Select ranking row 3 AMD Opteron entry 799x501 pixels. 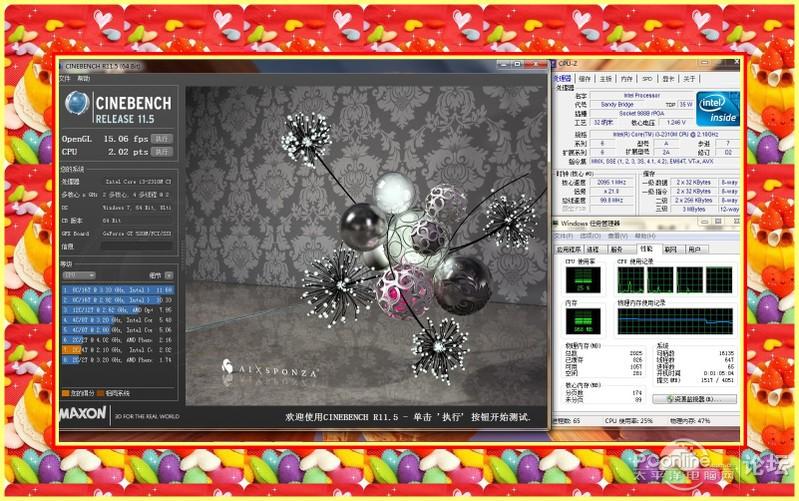click(118, 310)
